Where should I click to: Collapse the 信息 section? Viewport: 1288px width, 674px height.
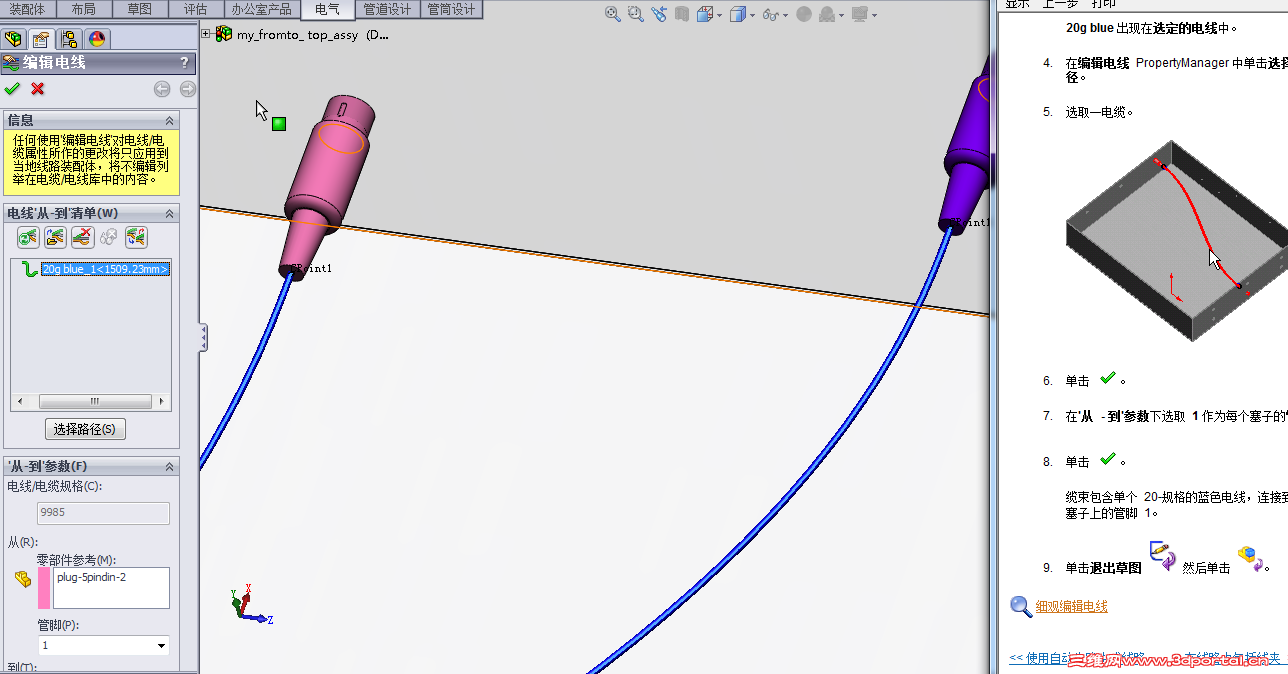169,120
